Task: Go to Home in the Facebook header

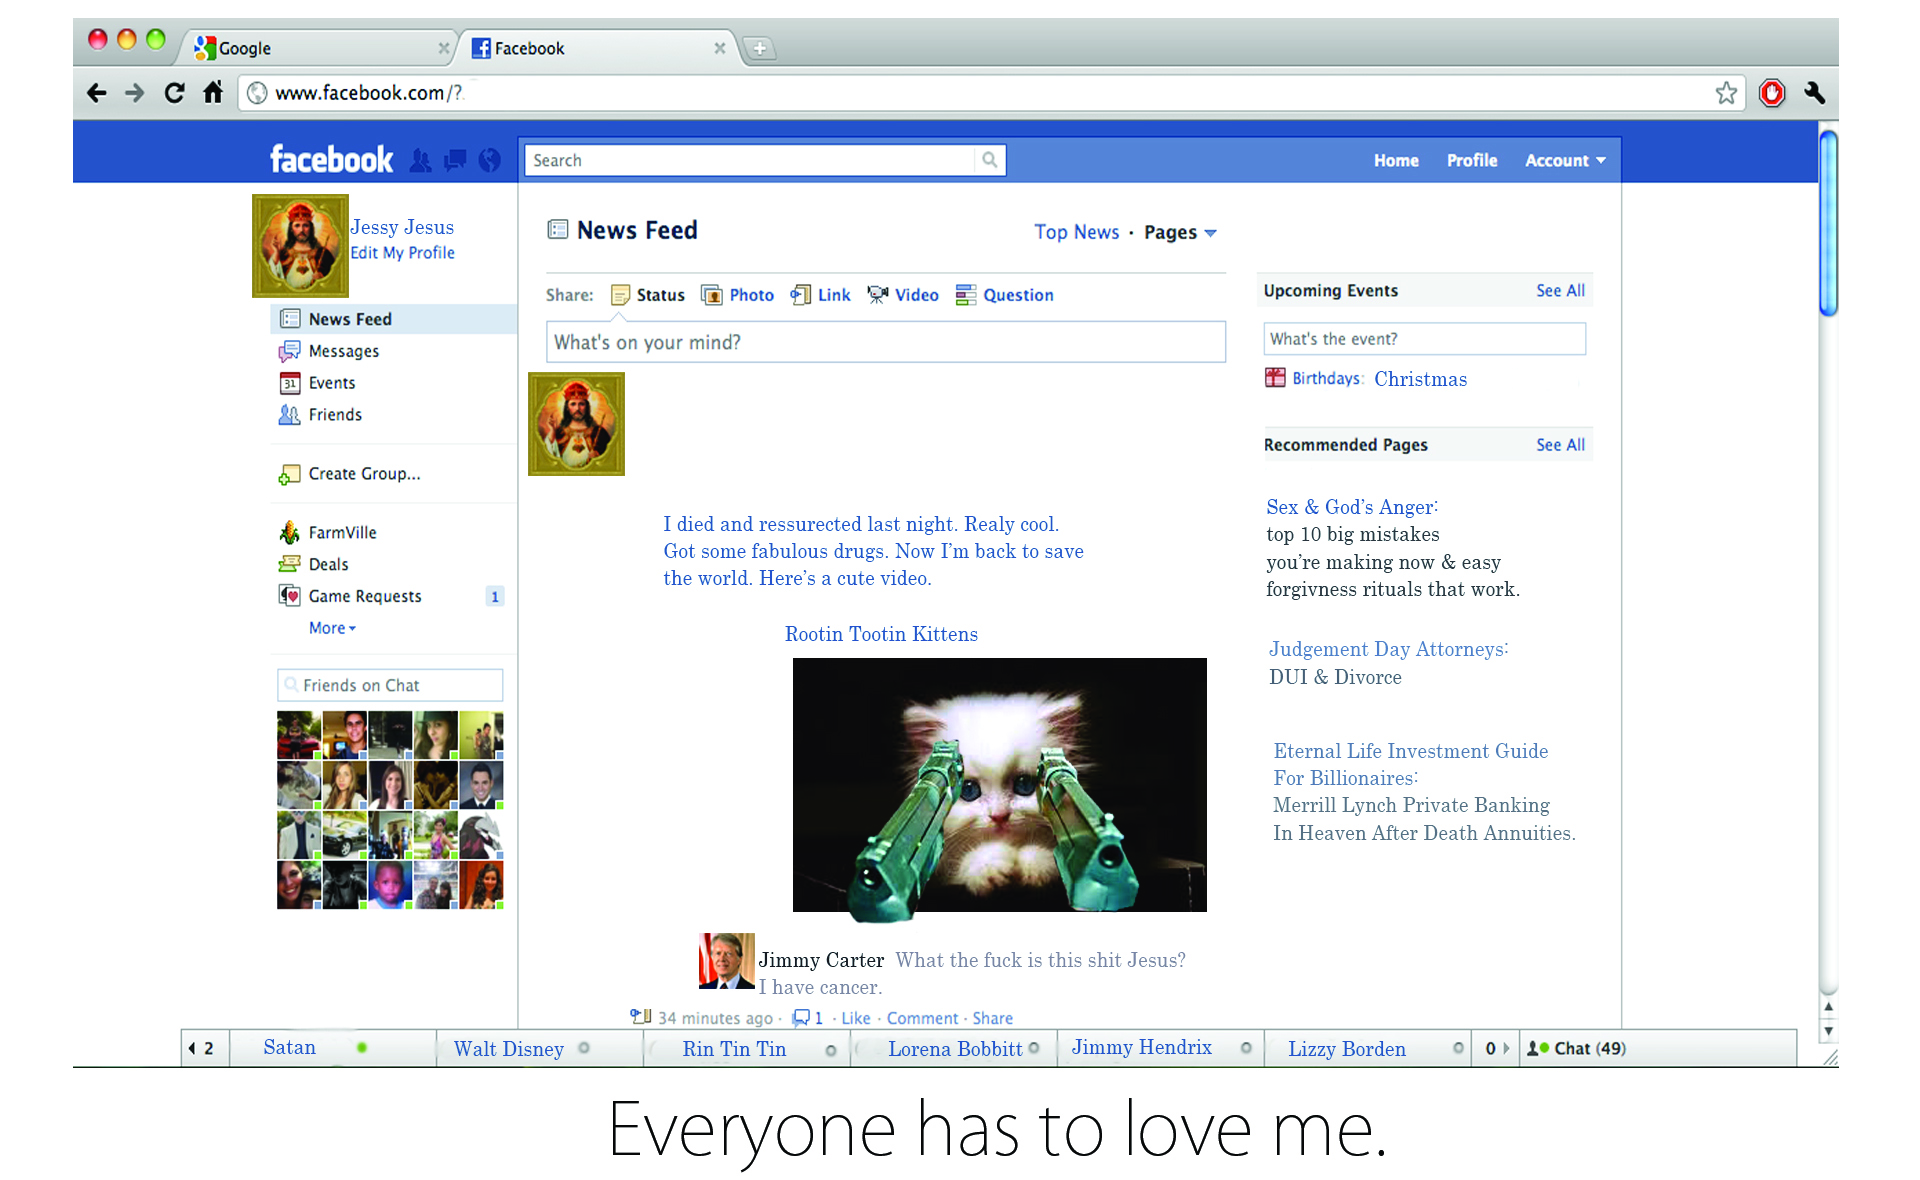Action: coord(1396,160)
